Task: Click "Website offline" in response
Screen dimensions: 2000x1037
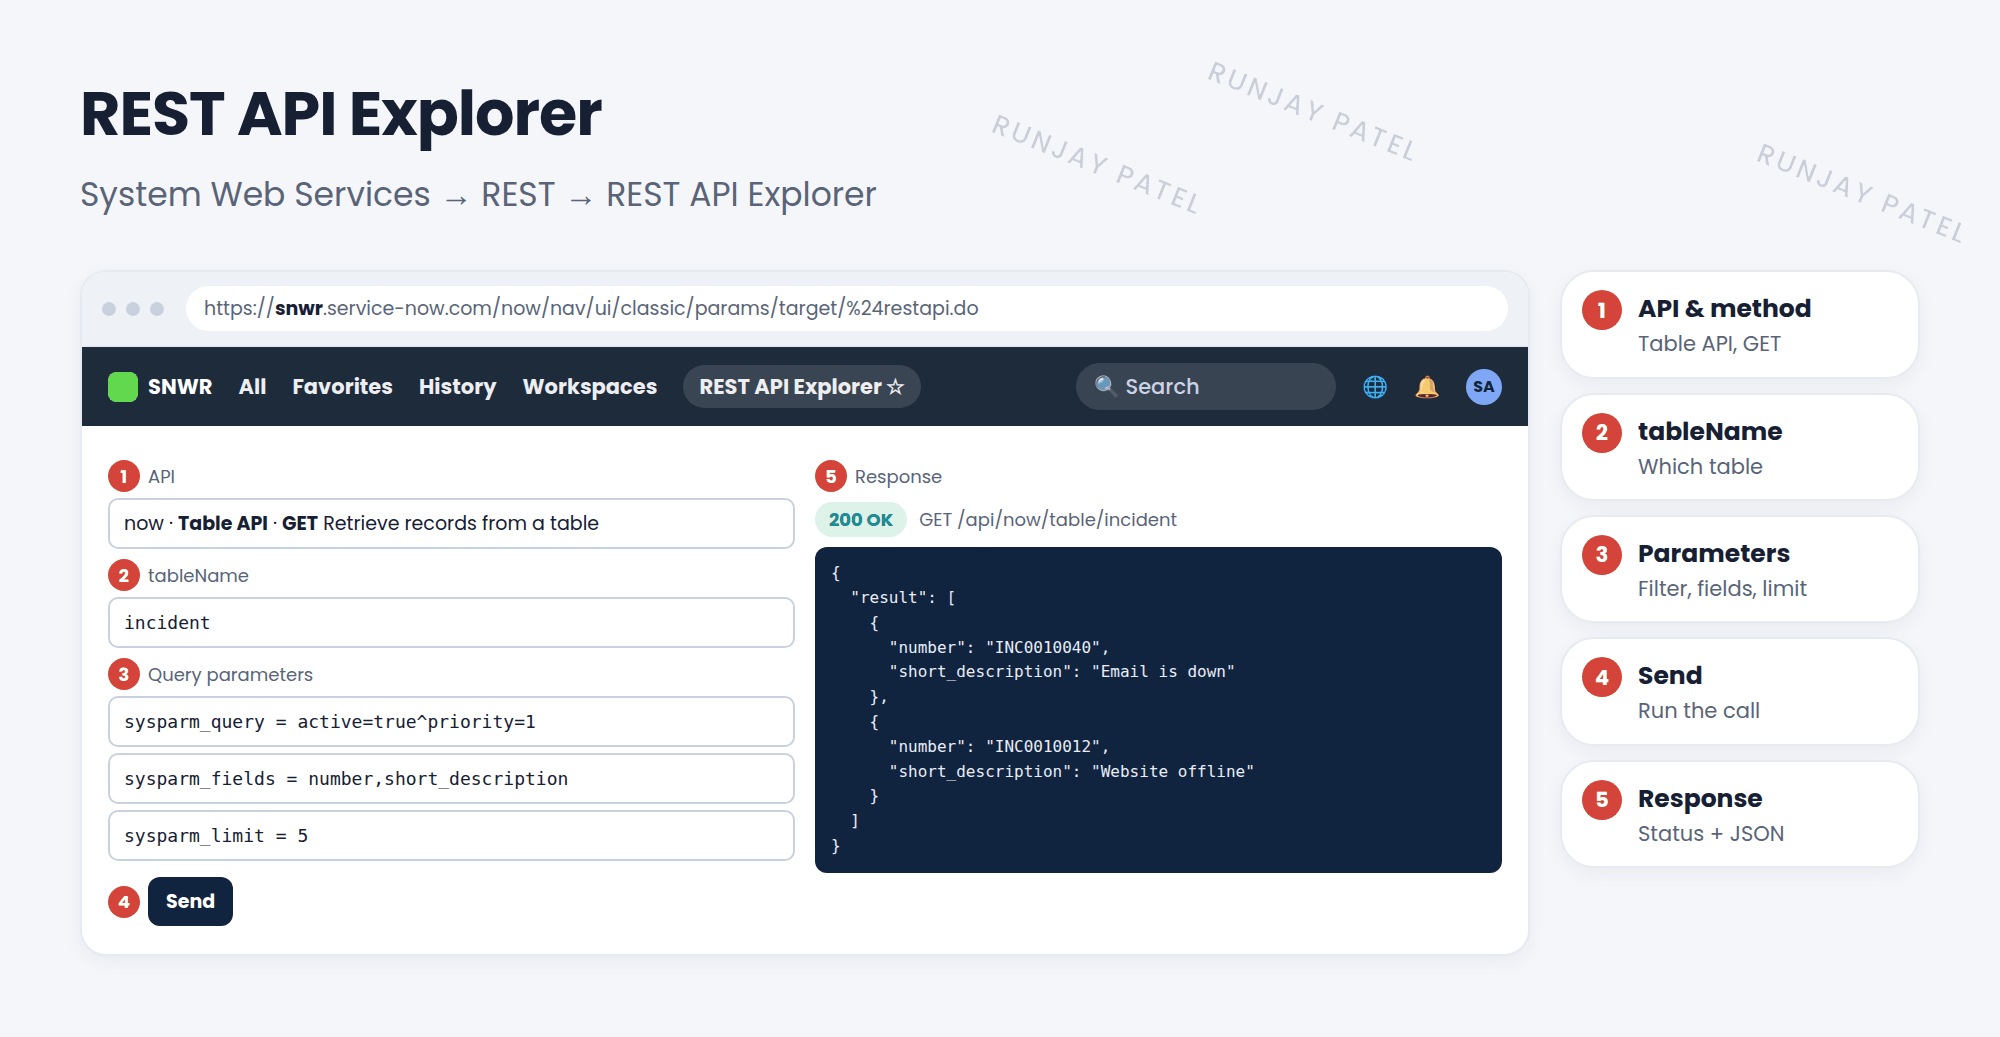Action: 1172,771
